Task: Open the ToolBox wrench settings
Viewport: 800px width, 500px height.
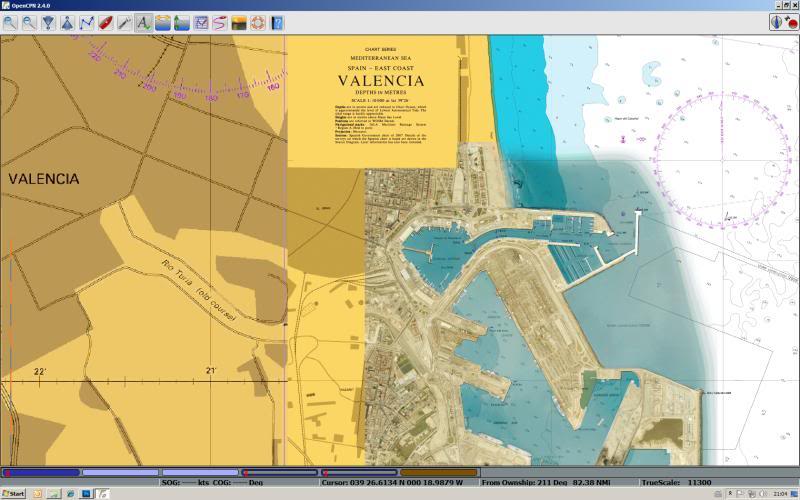Action: point(124,22)
